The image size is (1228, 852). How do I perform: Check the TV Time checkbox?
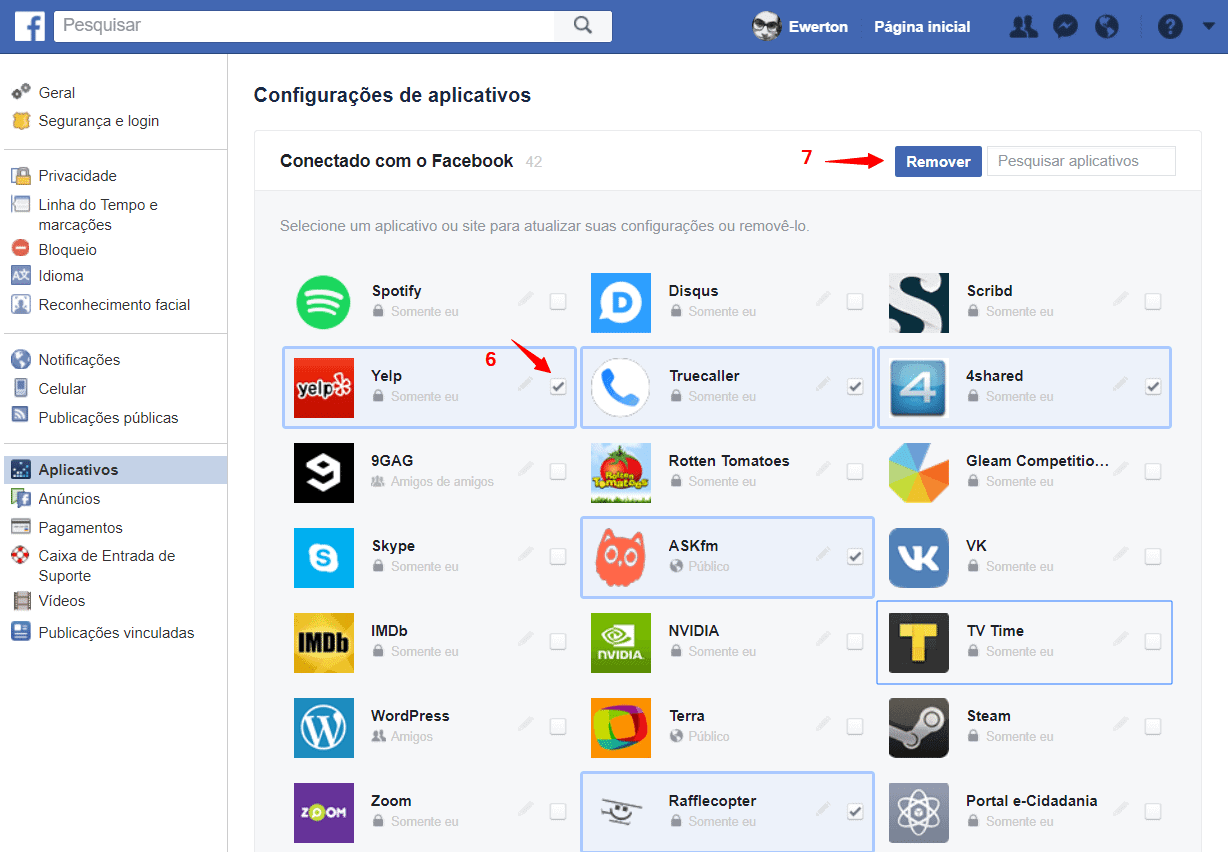tap(1153, 641)
